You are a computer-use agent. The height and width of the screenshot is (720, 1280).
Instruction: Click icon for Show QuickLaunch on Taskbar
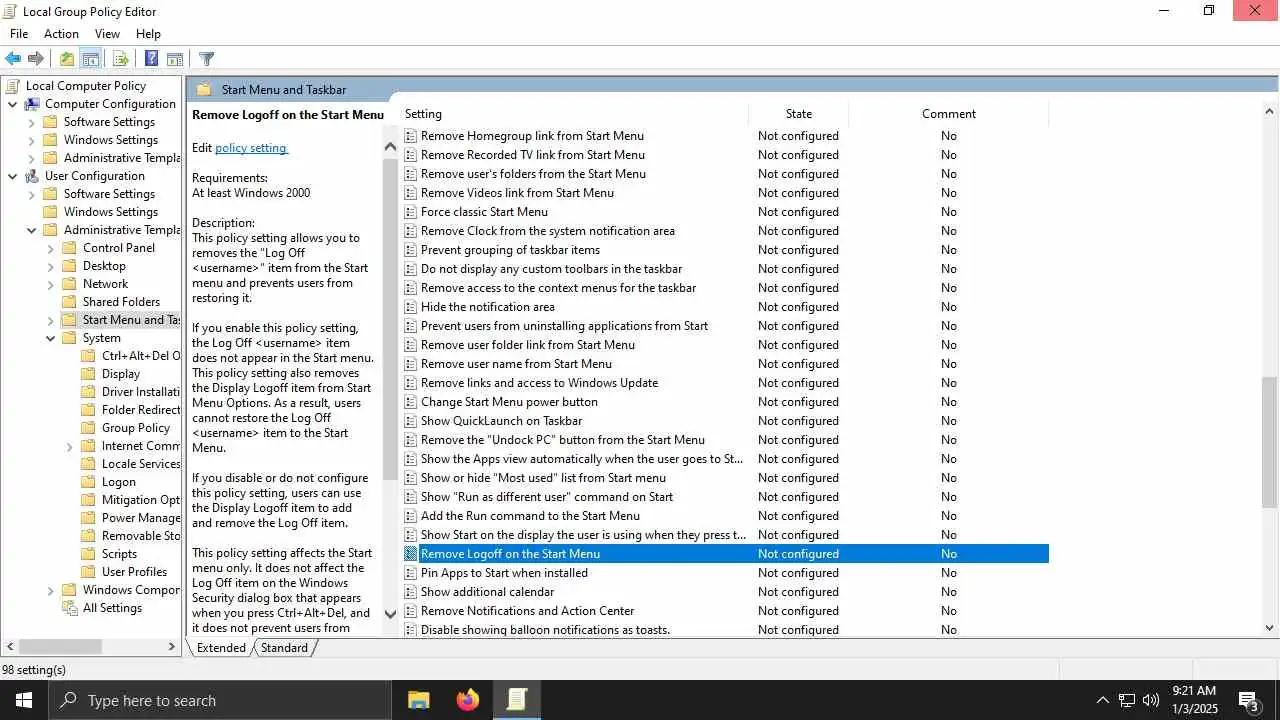410,421
